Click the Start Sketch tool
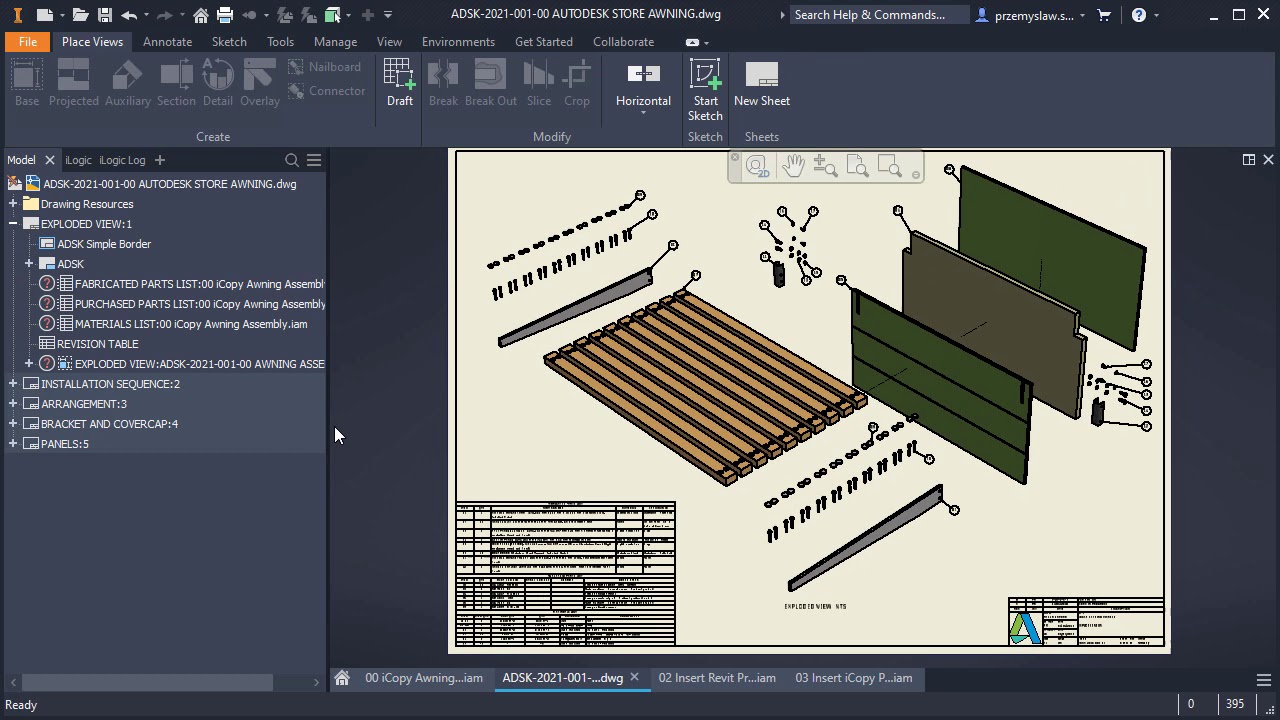This screenshot has height=720, width=1280. 705,90
